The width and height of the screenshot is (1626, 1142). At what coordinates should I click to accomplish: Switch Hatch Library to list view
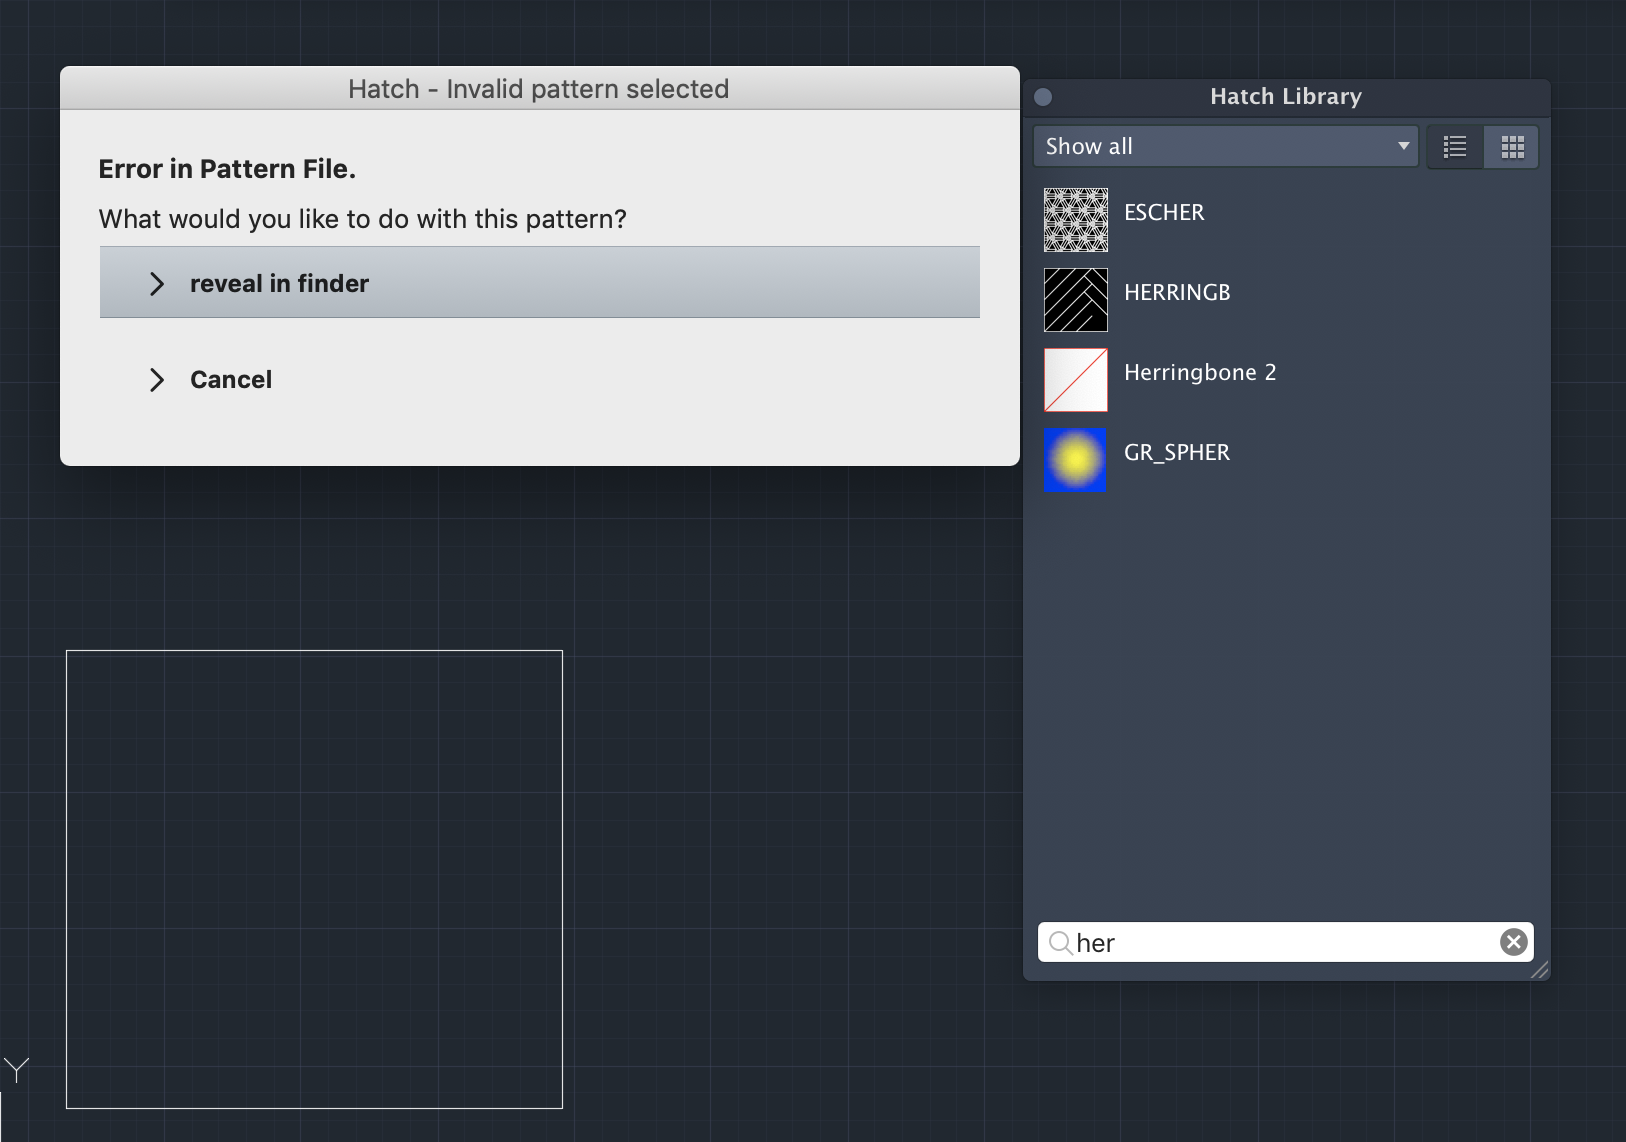(1455, 146)
